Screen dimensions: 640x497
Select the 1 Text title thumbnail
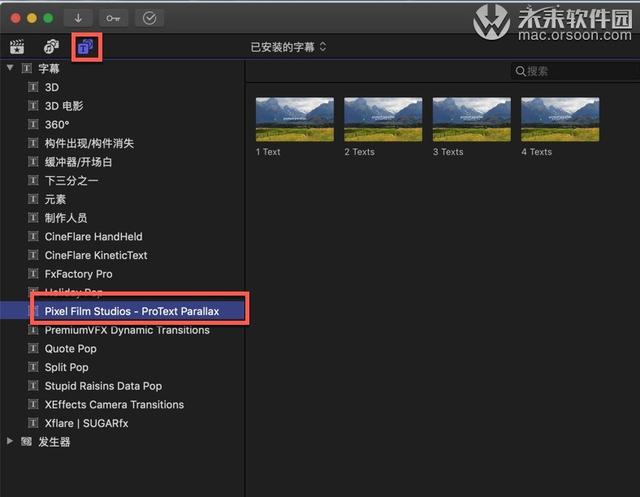click(x=295, y=119)
